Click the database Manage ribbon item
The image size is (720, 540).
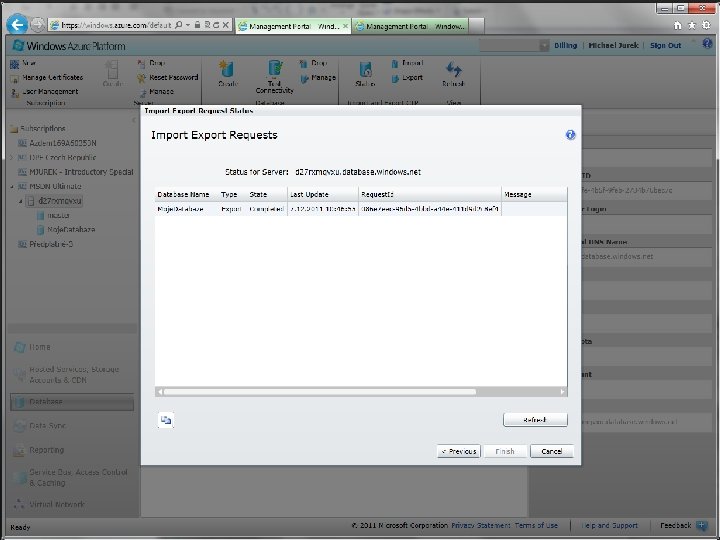click(318, 78)
